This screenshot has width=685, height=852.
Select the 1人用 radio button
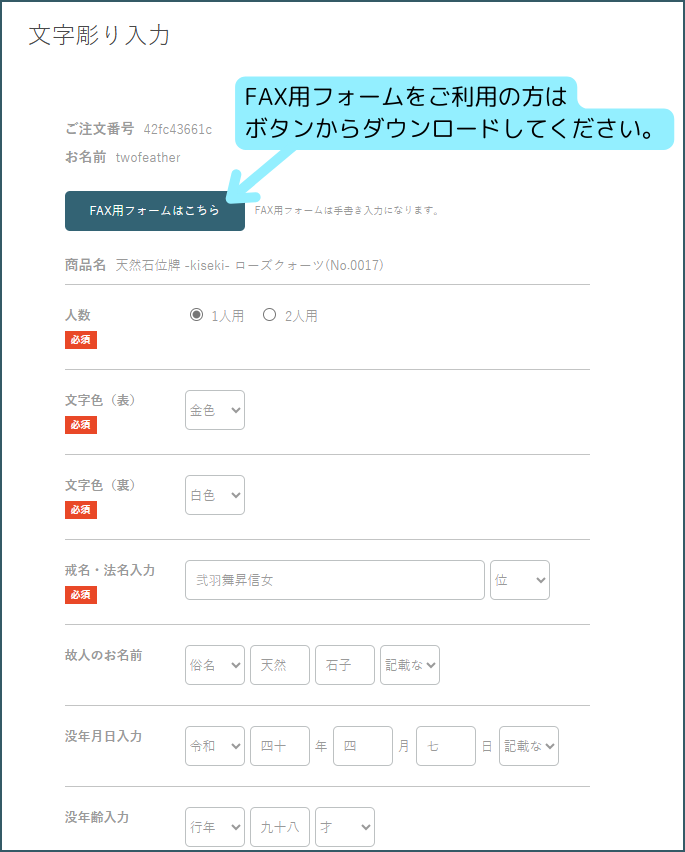point(196,315)
